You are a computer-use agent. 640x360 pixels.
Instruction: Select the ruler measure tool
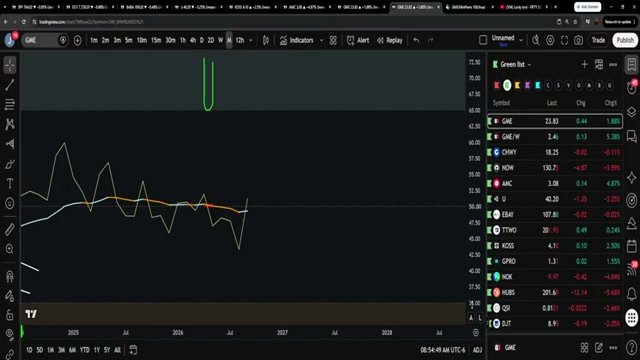pos(10,229)
